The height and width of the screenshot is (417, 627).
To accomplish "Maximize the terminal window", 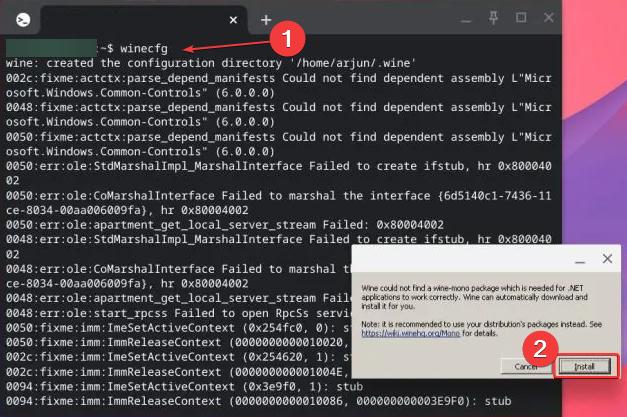I will (x=521, y=18).
